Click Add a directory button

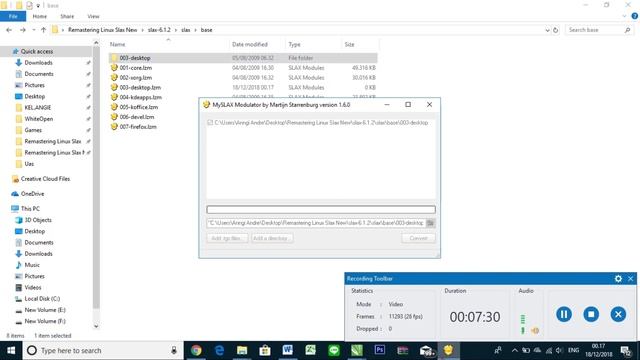(x=271, y=238)
